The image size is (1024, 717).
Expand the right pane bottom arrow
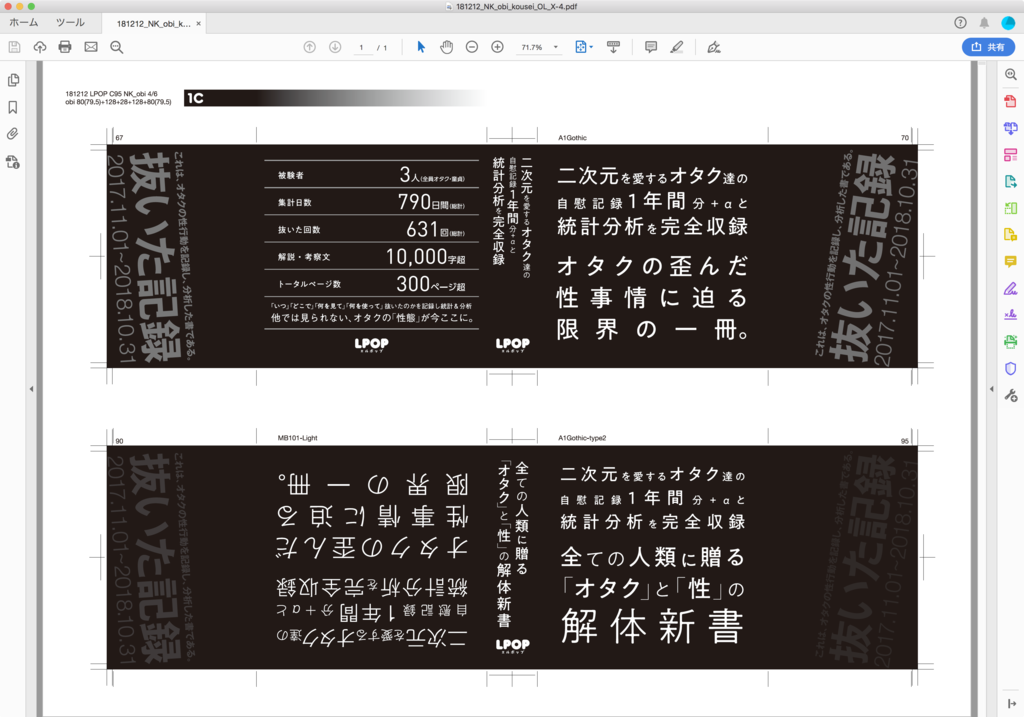click(x=1011, y=703)
